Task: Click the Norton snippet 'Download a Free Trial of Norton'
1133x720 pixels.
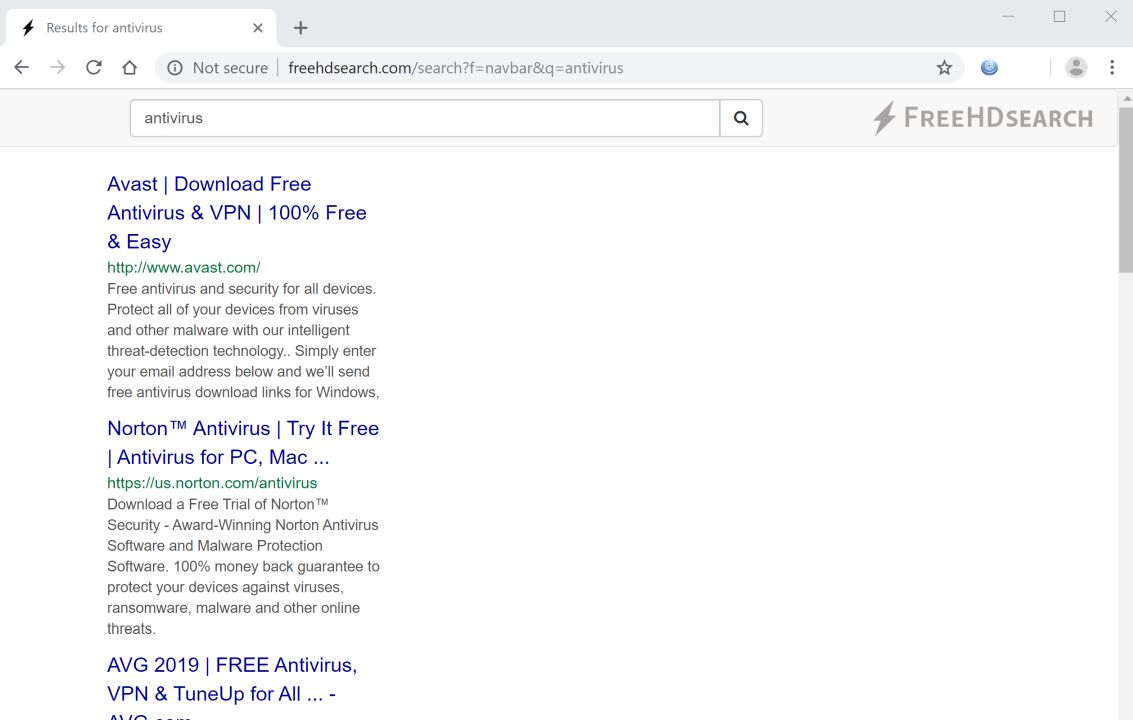Action: pos(217,504)
